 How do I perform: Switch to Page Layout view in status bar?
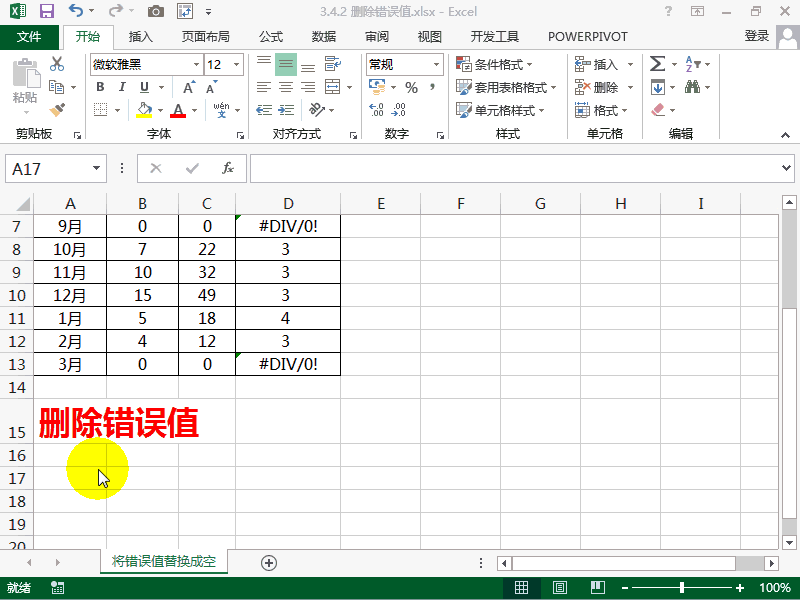click(560, 588)
